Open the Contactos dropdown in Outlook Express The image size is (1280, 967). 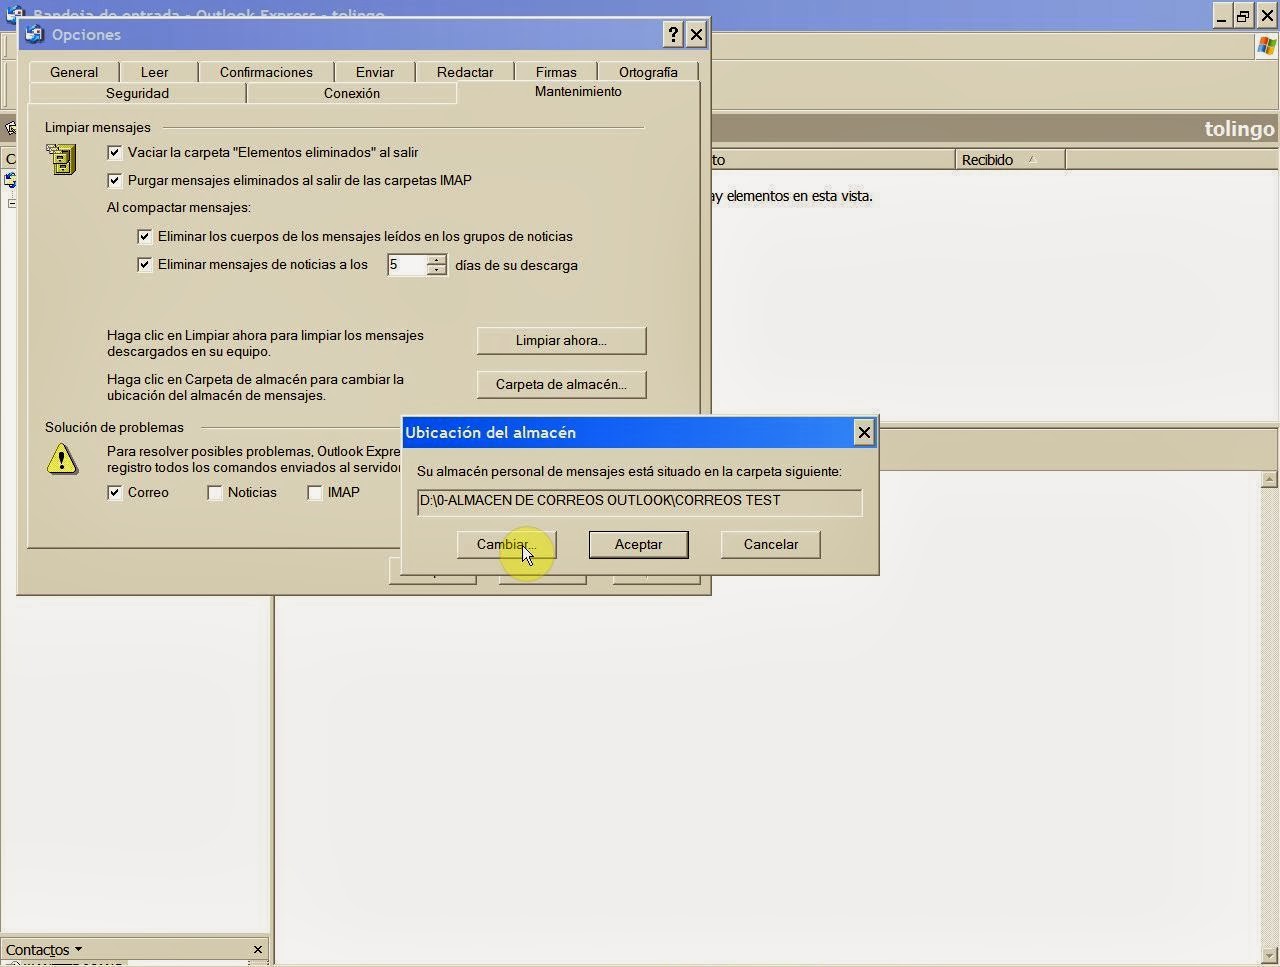[44, 950]
